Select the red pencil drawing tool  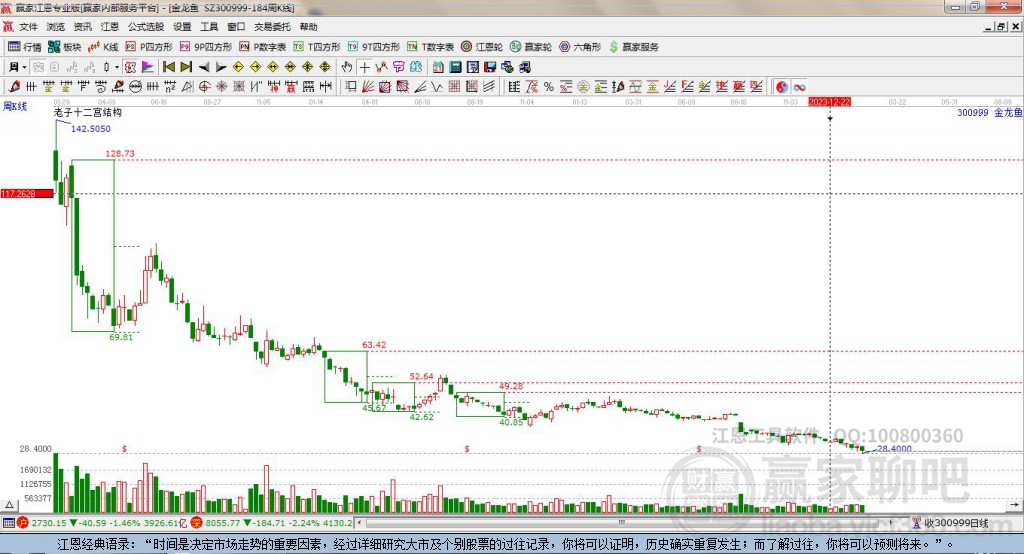point(14,86)
